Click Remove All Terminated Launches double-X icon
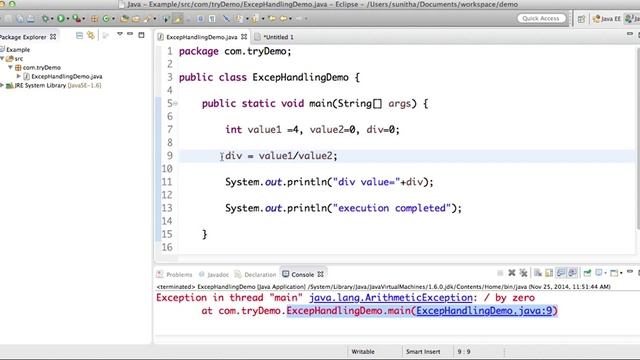The height and width of the screenshot is (360, 640). click(524, 273)
